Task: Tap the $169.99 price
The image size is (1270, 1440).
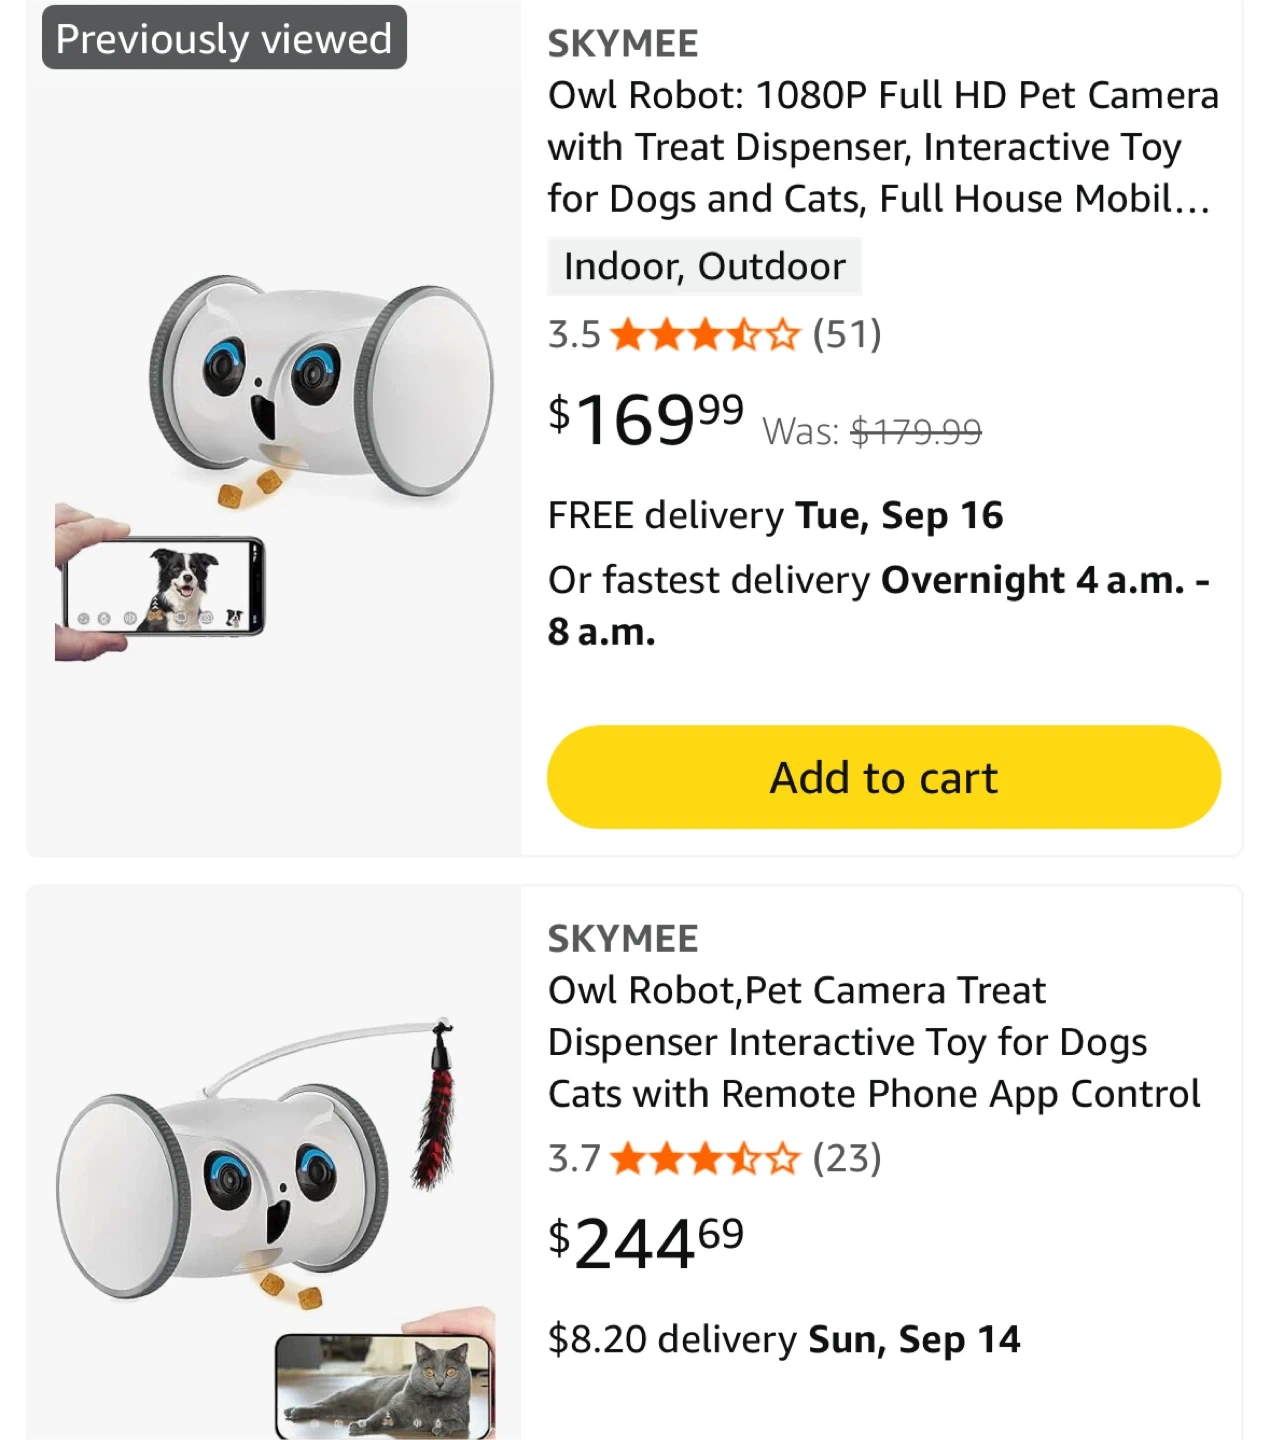Action: pyautogui.click(x=646, y=420)
